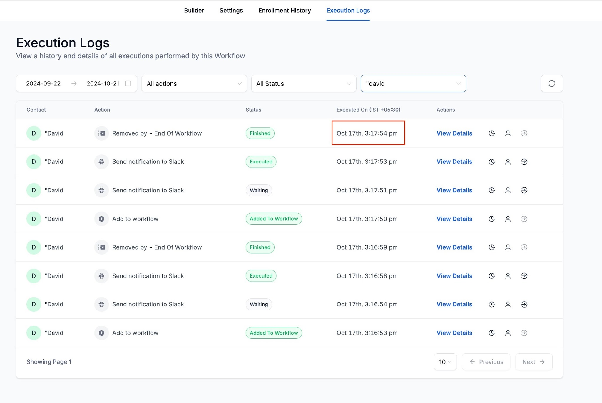Click the Showing Page 1 label

(49, 362)
